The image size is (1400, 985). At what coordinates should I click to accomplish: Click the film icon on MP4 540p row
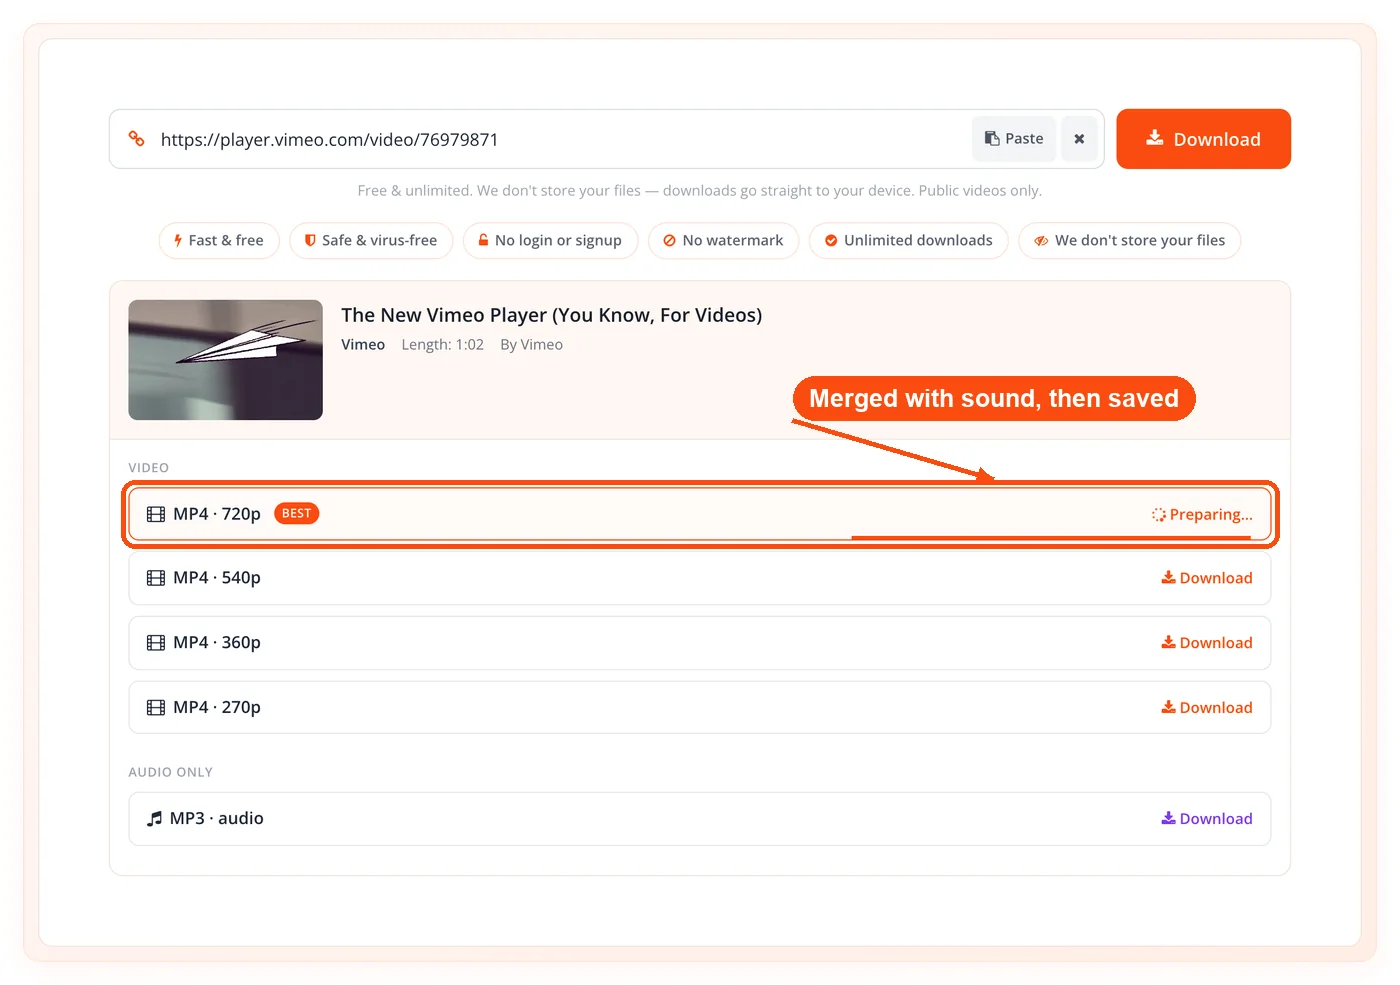(156, 578)
